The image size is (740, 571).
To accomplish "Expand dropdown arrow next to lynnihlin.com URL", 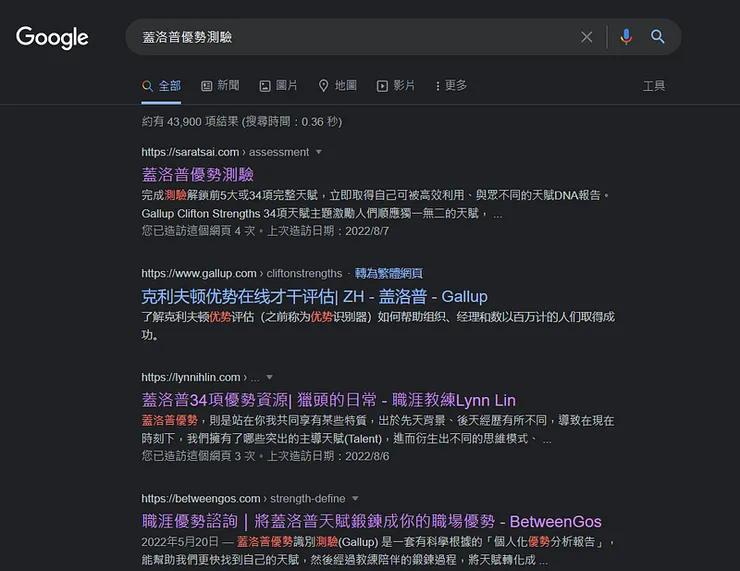I will pyautogui.click(x=269, y=377).
